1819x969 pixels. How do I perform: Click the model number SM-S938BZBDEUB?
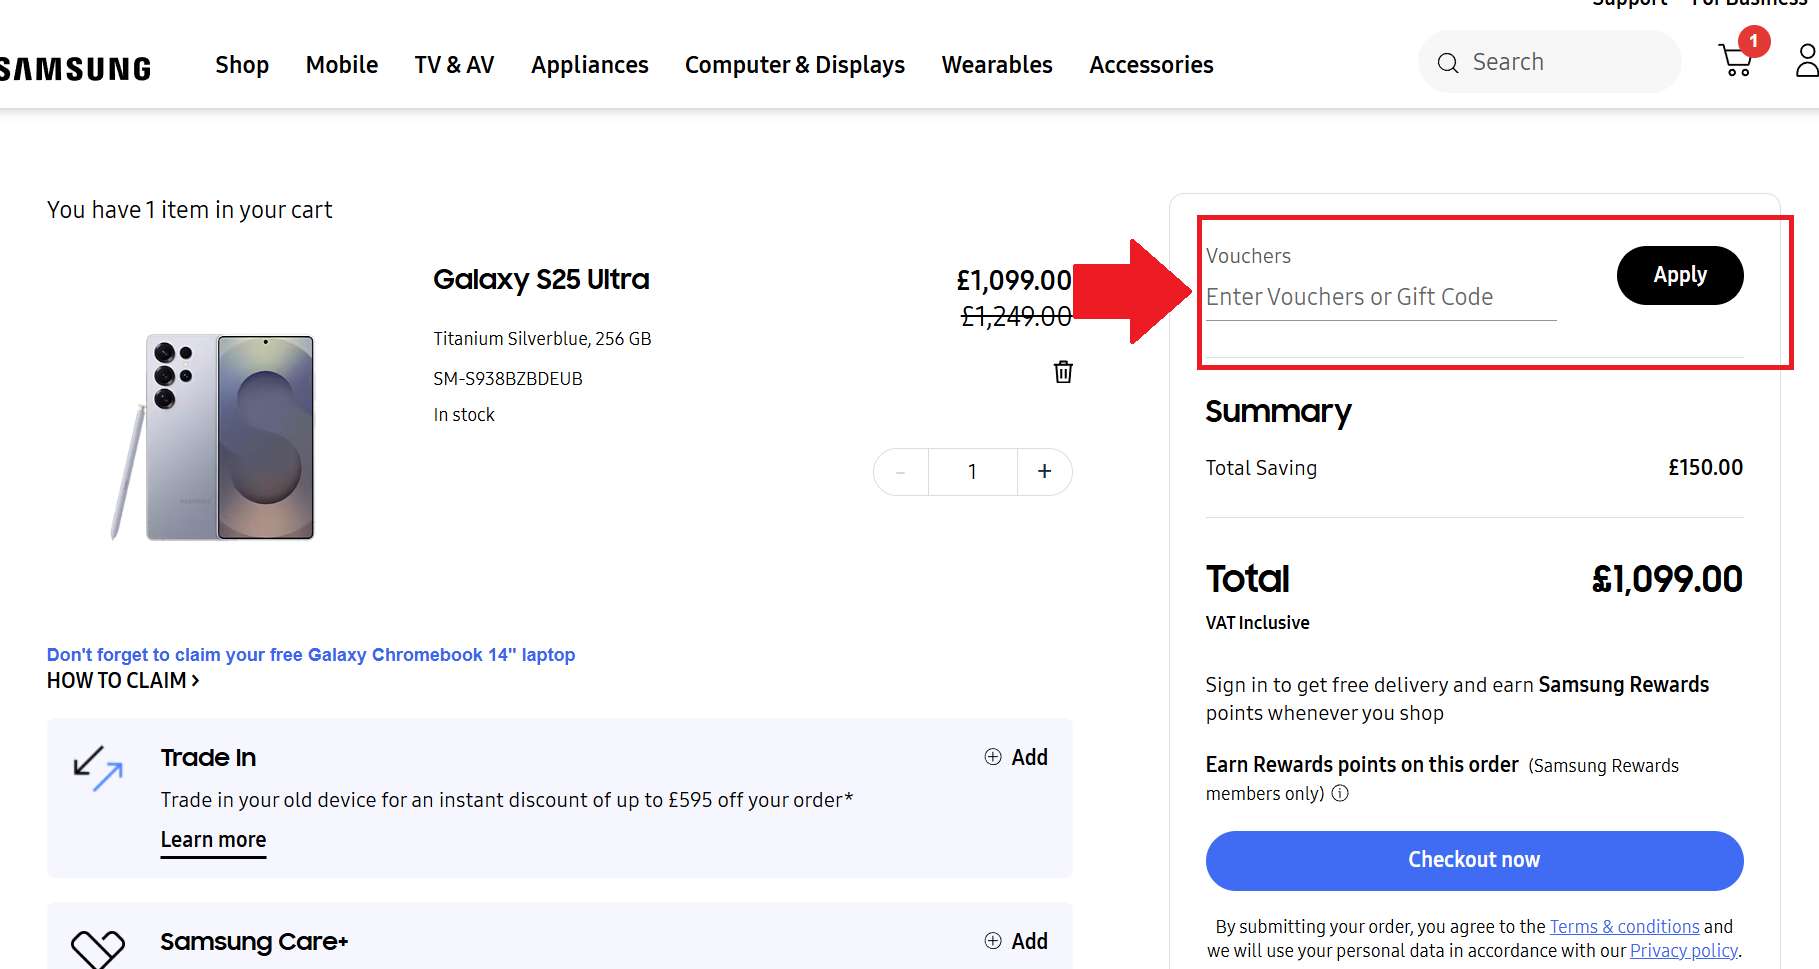coord(508,379)
